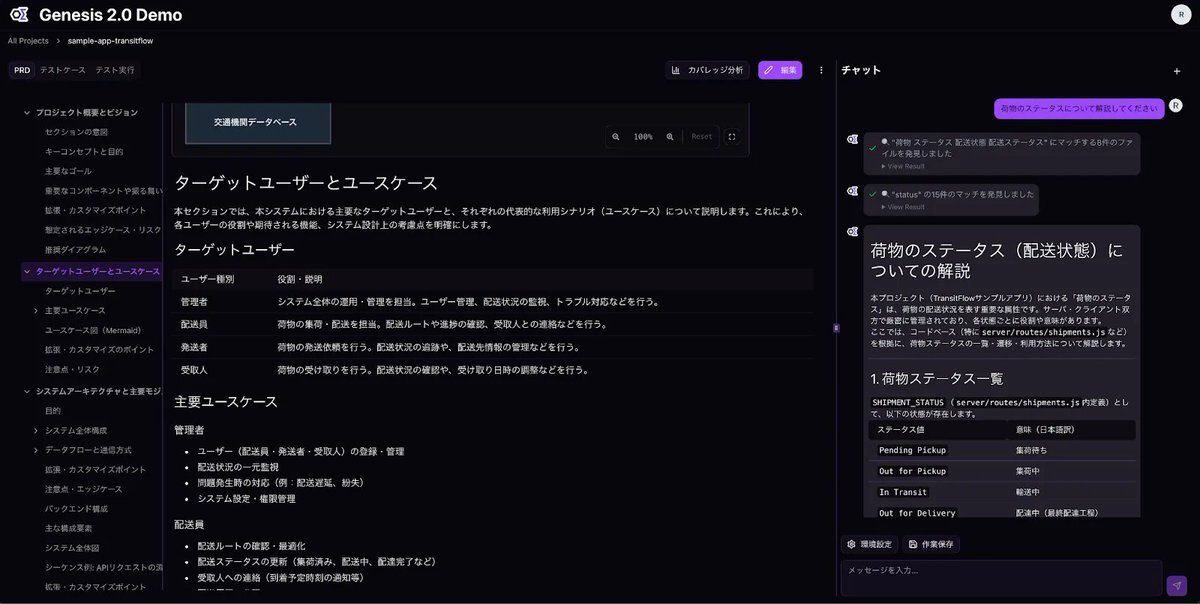This screenshot has height=604, width=1200.
Task: Expand View Result under the status 15件 match
Action: (902, 207)
